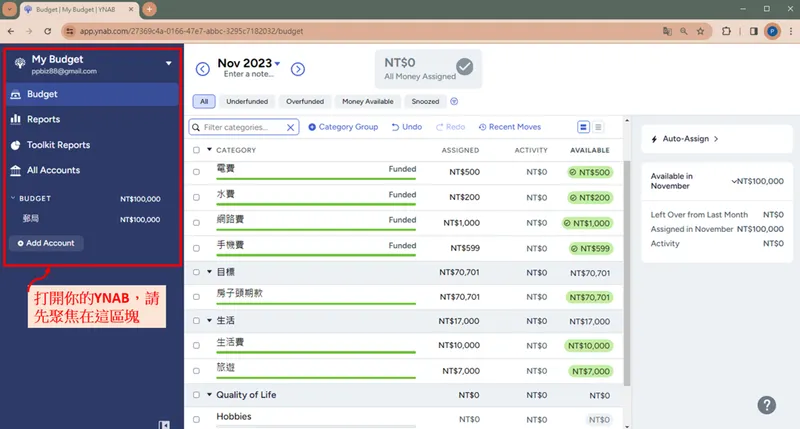800x429 pixels.
Task: Click the 網路費 available NT$1,000 pill
Action: click(x=587, y=223)
